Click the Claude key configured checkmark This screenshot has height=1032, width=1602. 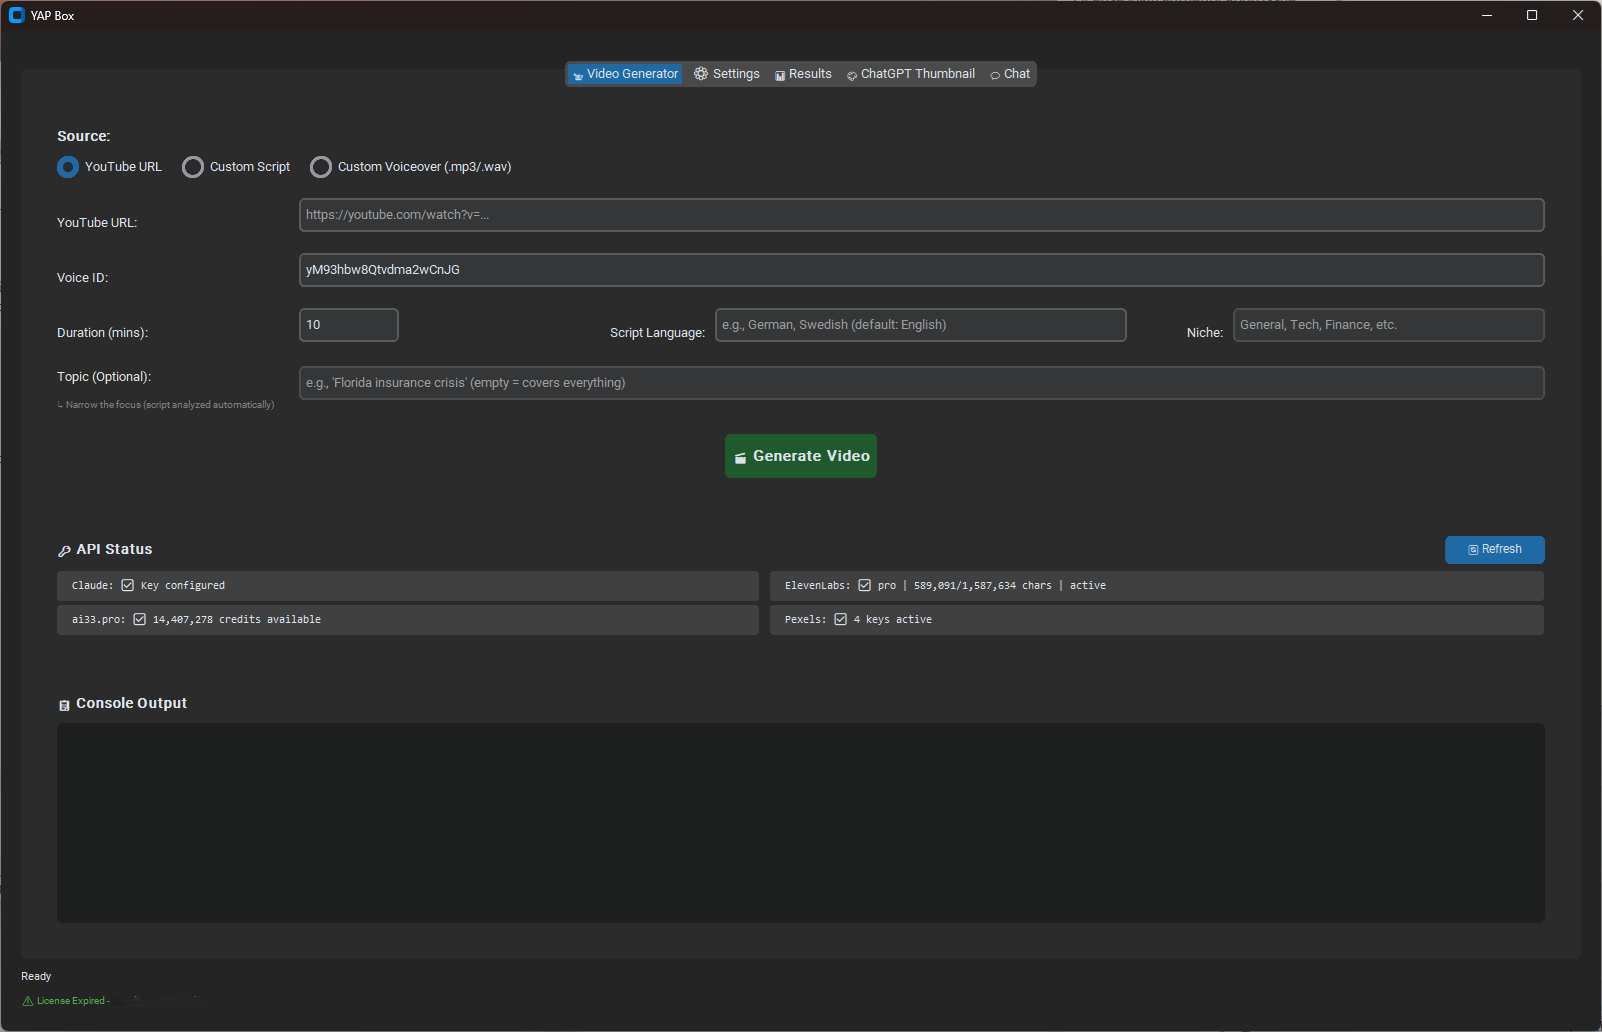coord(128,586)
